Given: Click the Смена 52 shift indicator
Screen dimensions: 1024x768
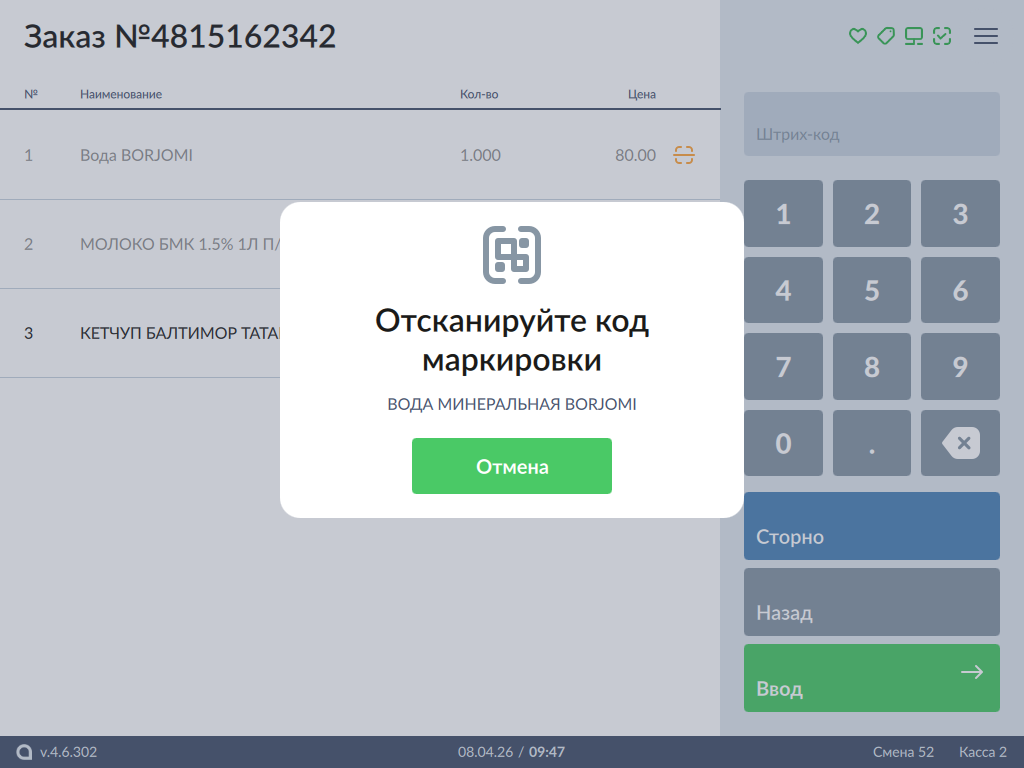Looking at the screenshot, I should point(903,752).
